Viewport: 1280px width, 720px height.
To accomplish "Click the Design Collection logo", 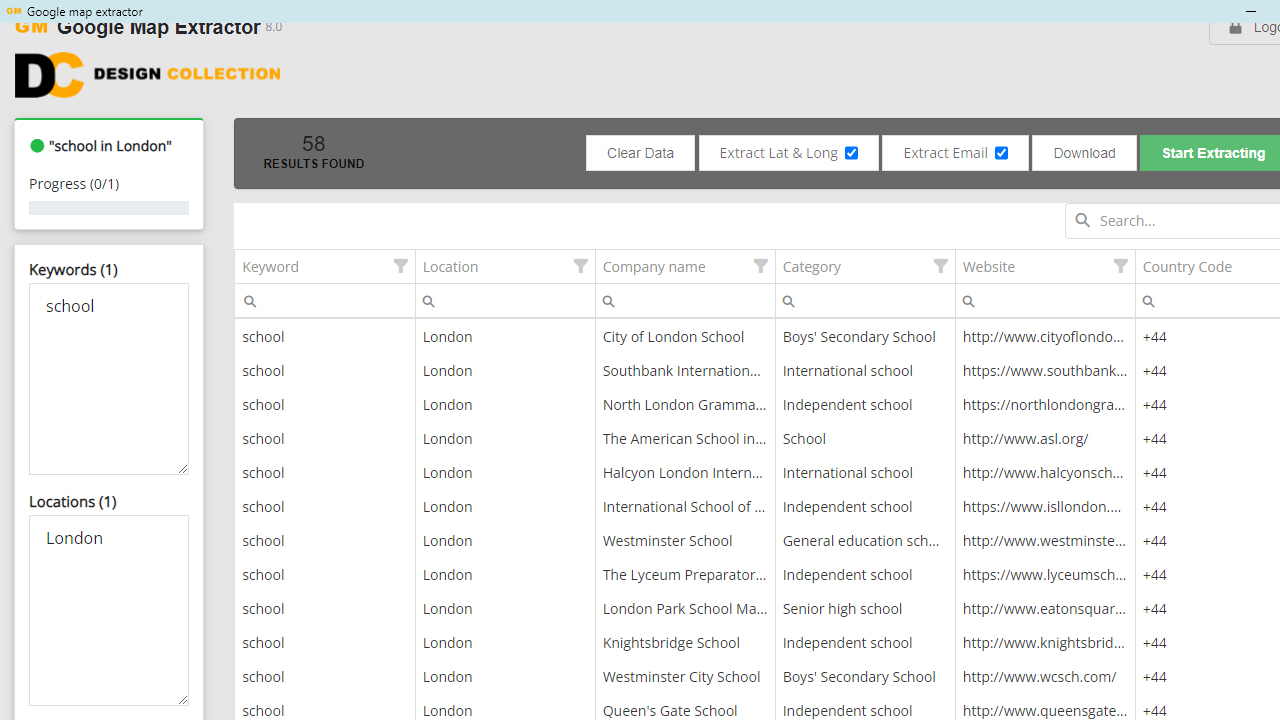I will click(146, 75).
